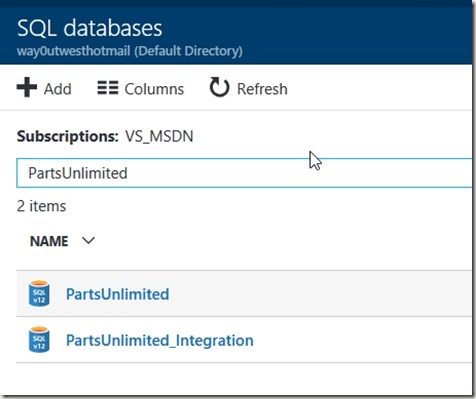
Task: Click the Refresh label in toolbar
Action: [262, 89]
